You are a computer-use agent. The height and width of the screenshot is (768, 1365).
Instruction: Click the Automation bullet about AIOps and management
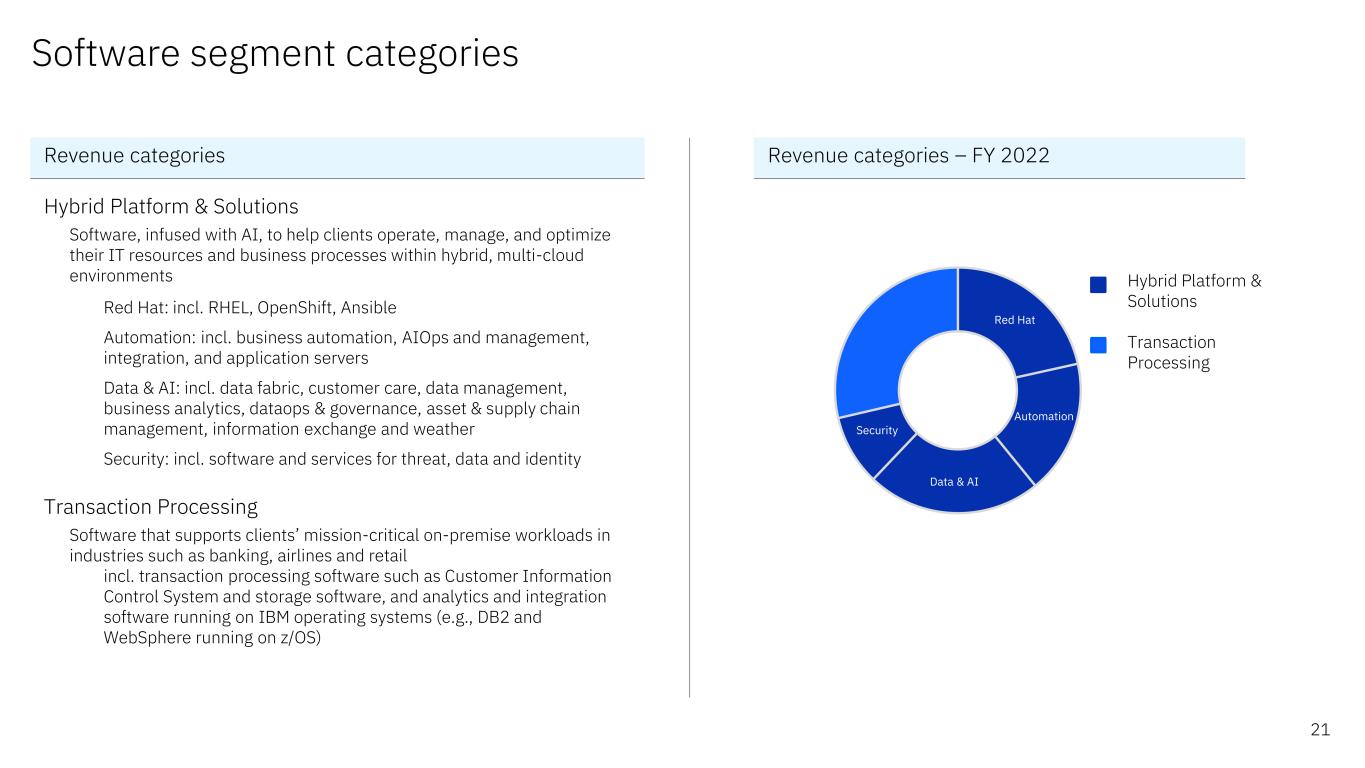click(346, 348)
